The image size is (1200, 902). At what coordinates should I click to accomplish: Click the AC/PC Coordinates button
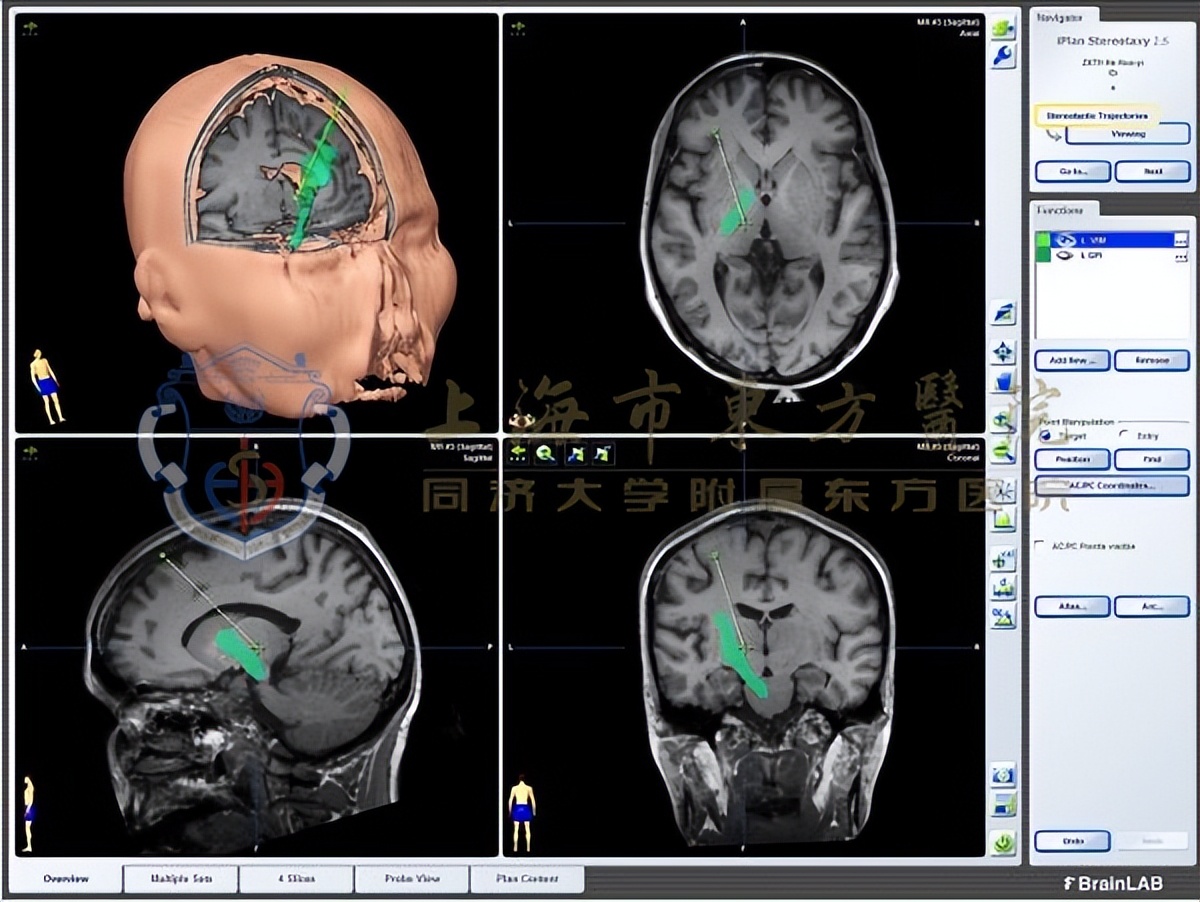[x=1112, y=485]
